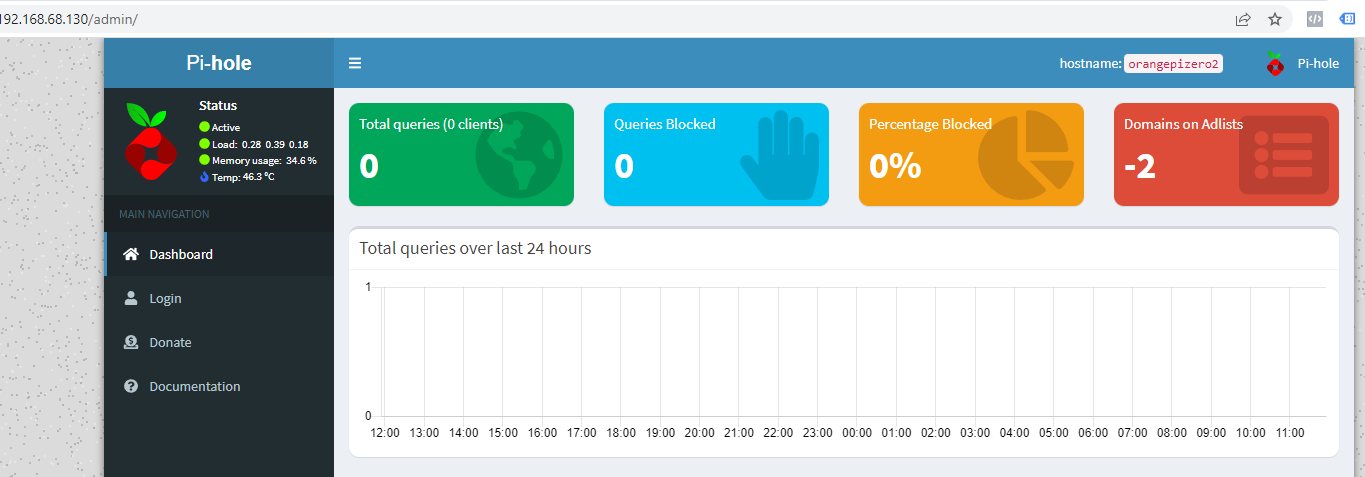1365x477 pixels.
Task: Click the orangepizero2 hostname badge
Action: 1173,63
